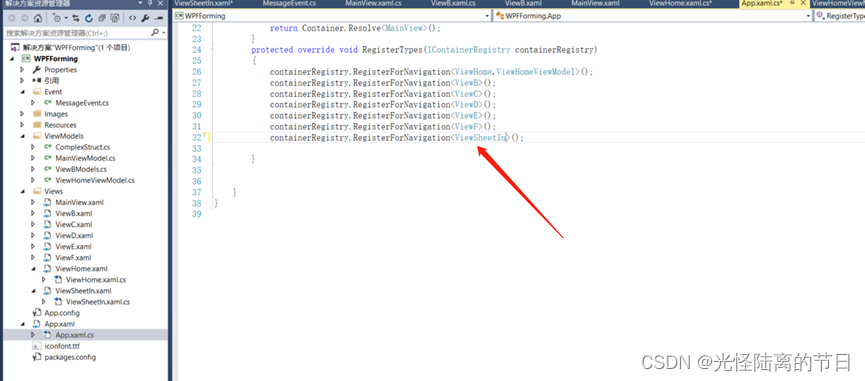The height and width of the screenshot is (381, 865).
Task: Click the Forward navigation icon in Solution Explorer
Action: [25, 18]
